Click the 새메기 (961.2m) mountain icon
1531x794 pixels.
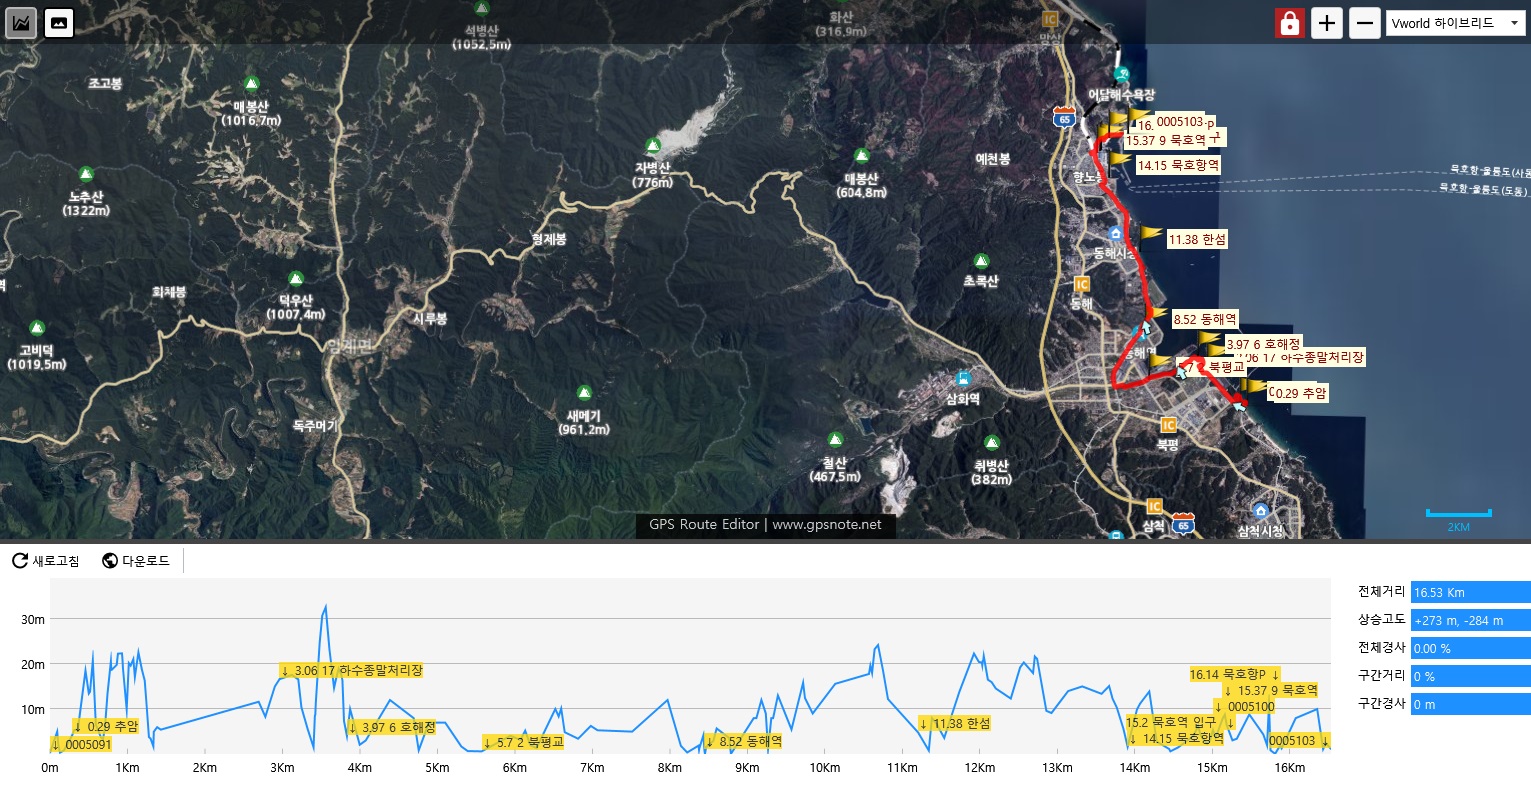586,393
